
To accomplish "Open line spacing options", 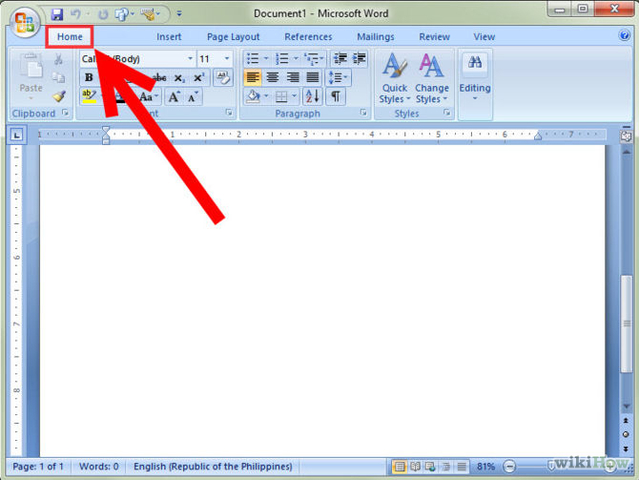I will click(x=338, y=77).
